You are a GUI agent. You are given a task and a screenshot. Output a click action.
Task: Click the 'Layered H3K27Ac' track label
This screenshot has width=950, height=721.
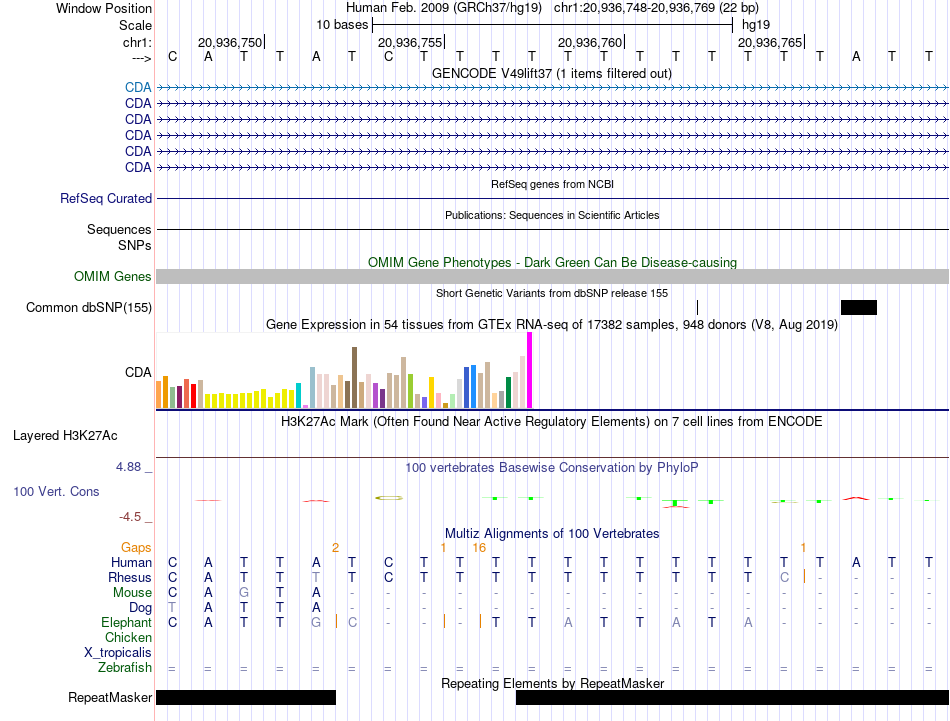click(65, 436)
